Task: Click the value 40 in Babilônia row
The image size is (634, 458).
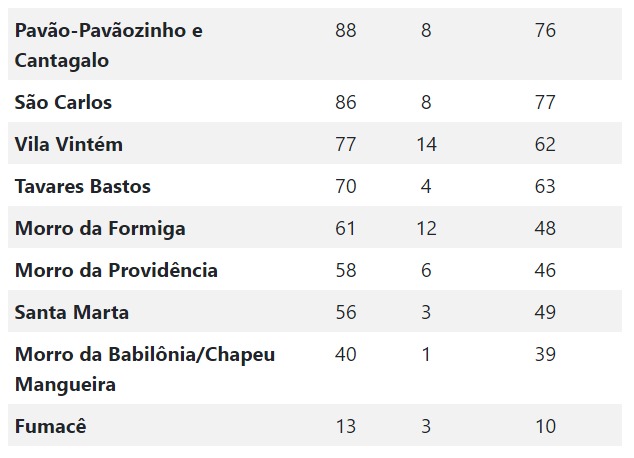Action: 346,355
